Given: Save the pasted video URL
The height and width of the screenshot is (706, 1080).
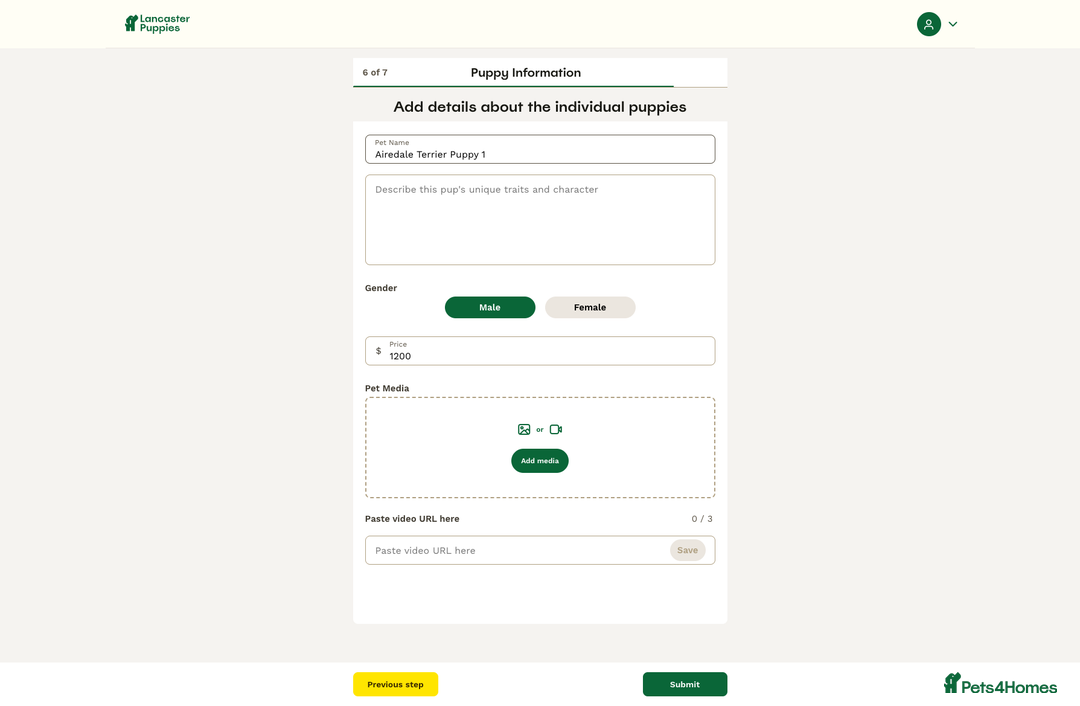Looking at the screenshot, I should point(687,550).
